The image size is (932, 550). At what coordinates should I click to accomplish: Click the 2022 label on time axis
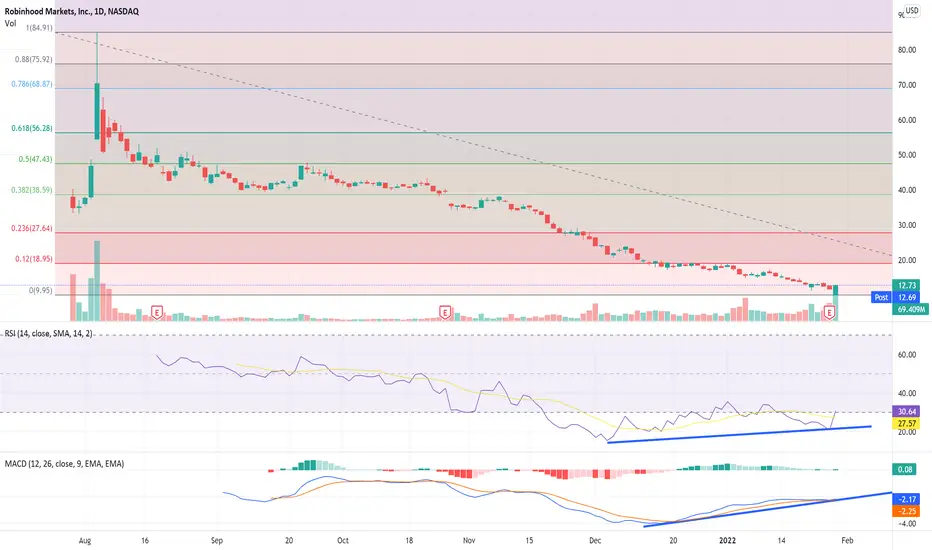coord(728,540)
